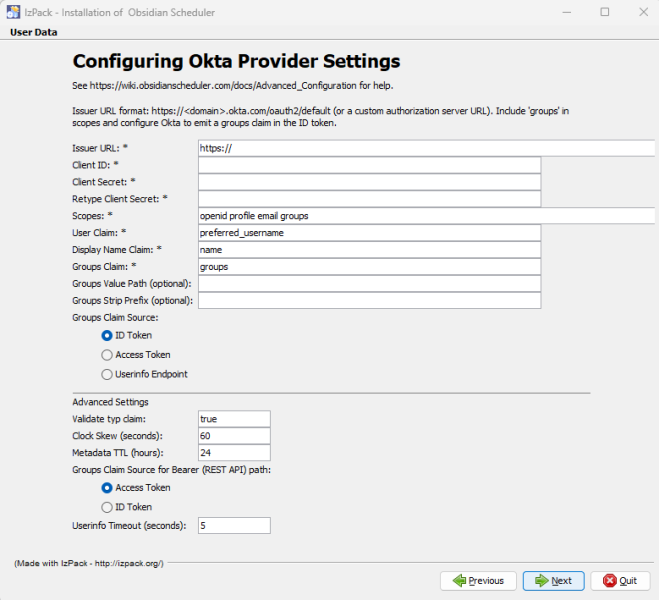This screenshot has height=600, width=659.
Task: Click the Made with IzPack footer text
Action: 89,563
